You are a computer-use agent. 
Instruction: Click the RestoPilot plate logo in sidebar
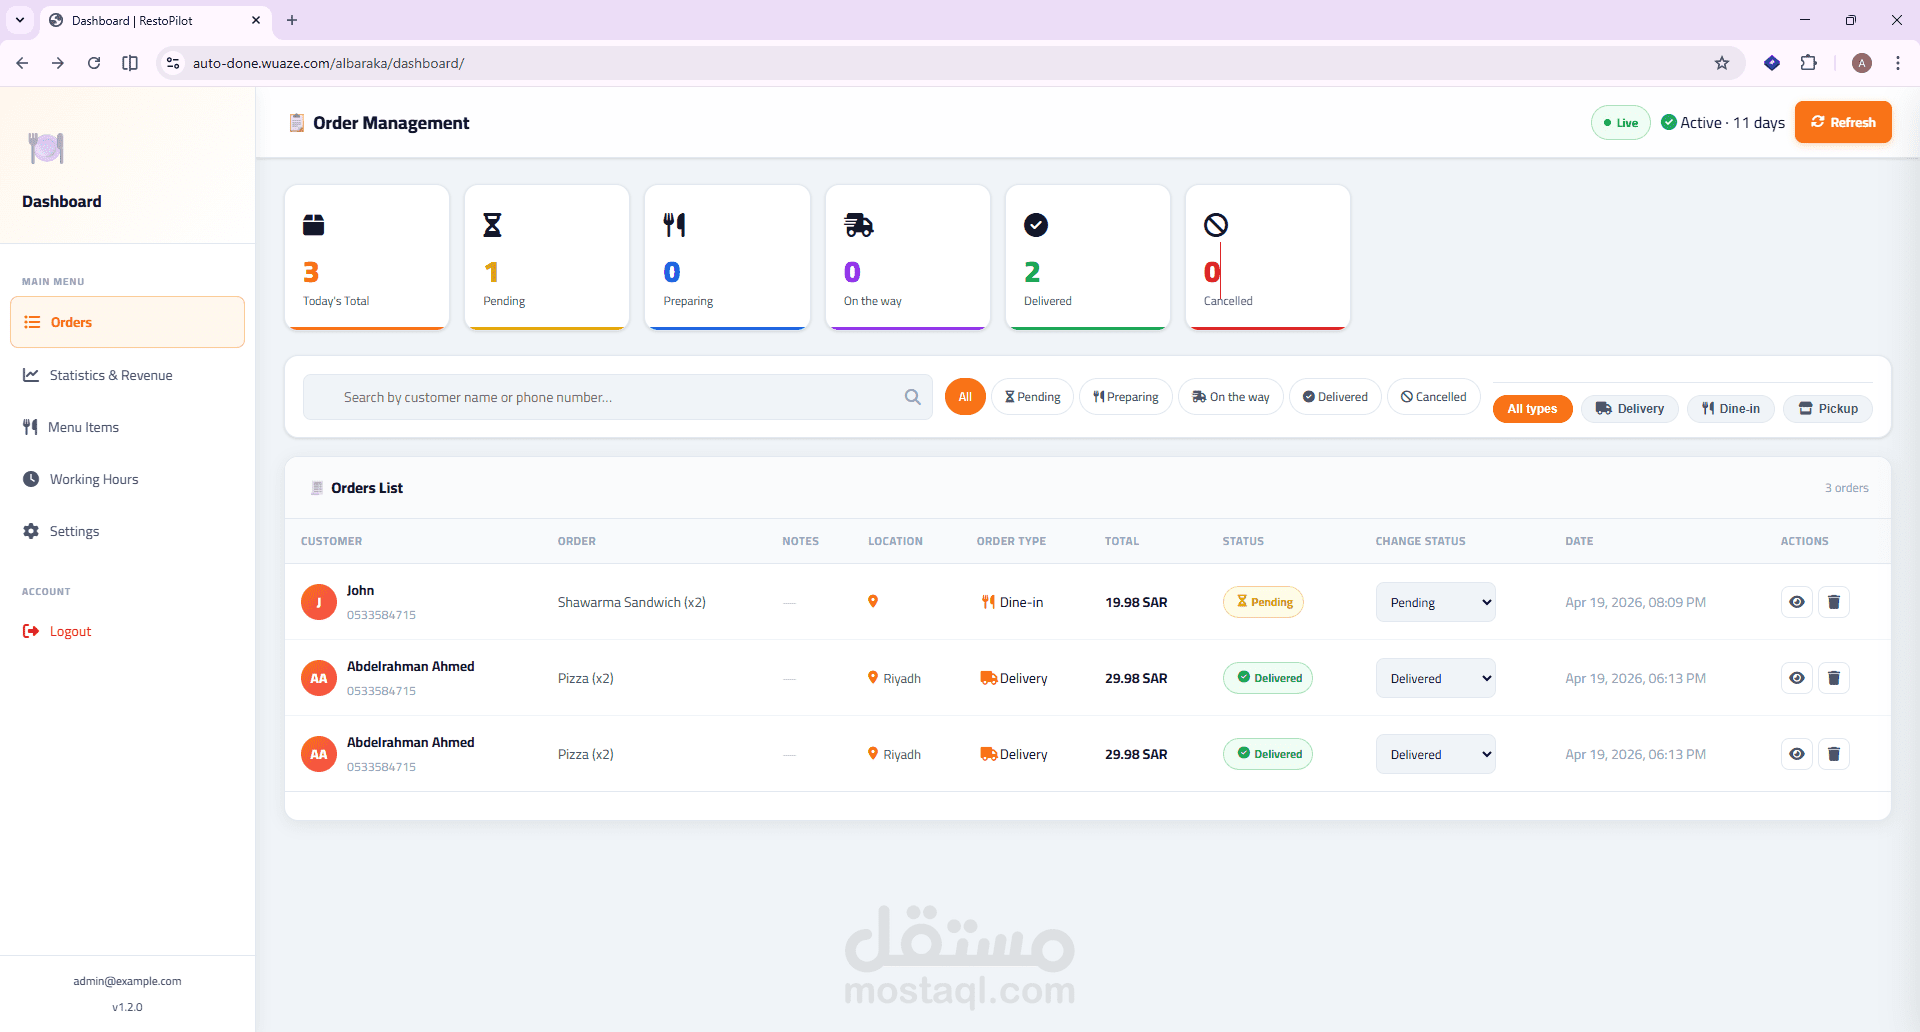(46, 148)
